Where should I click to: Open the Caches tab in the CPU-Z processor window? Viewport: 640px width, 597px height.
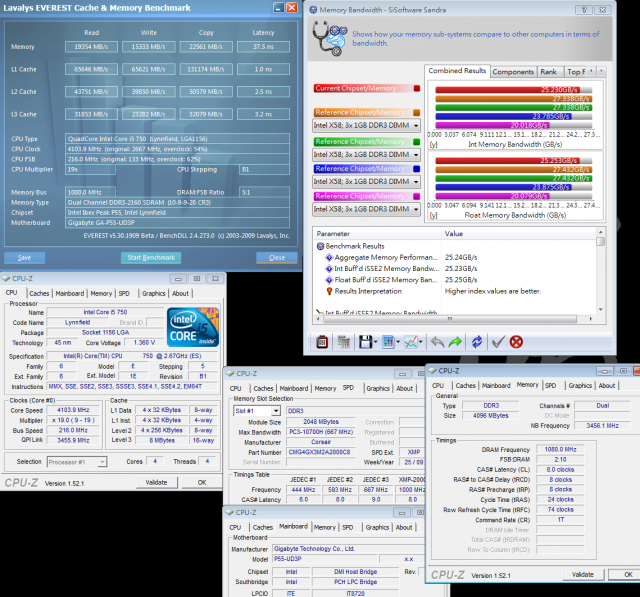click(x=39, y=293)
